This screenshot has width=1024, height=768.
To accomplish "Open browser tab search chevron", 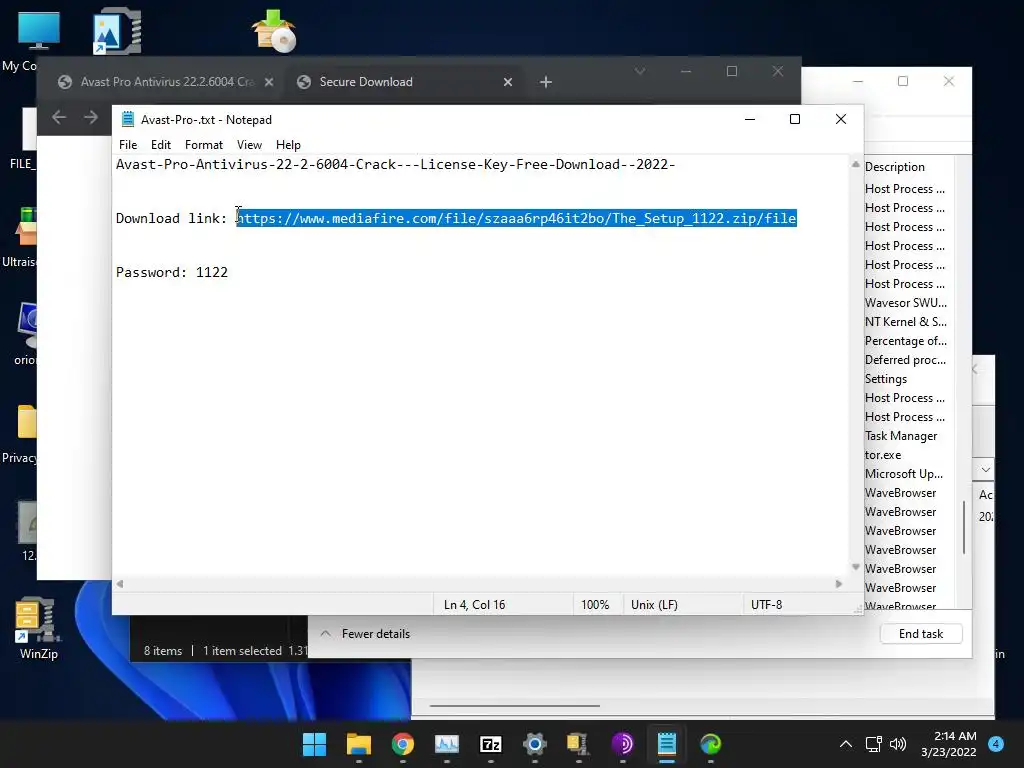I will [640, 71].
